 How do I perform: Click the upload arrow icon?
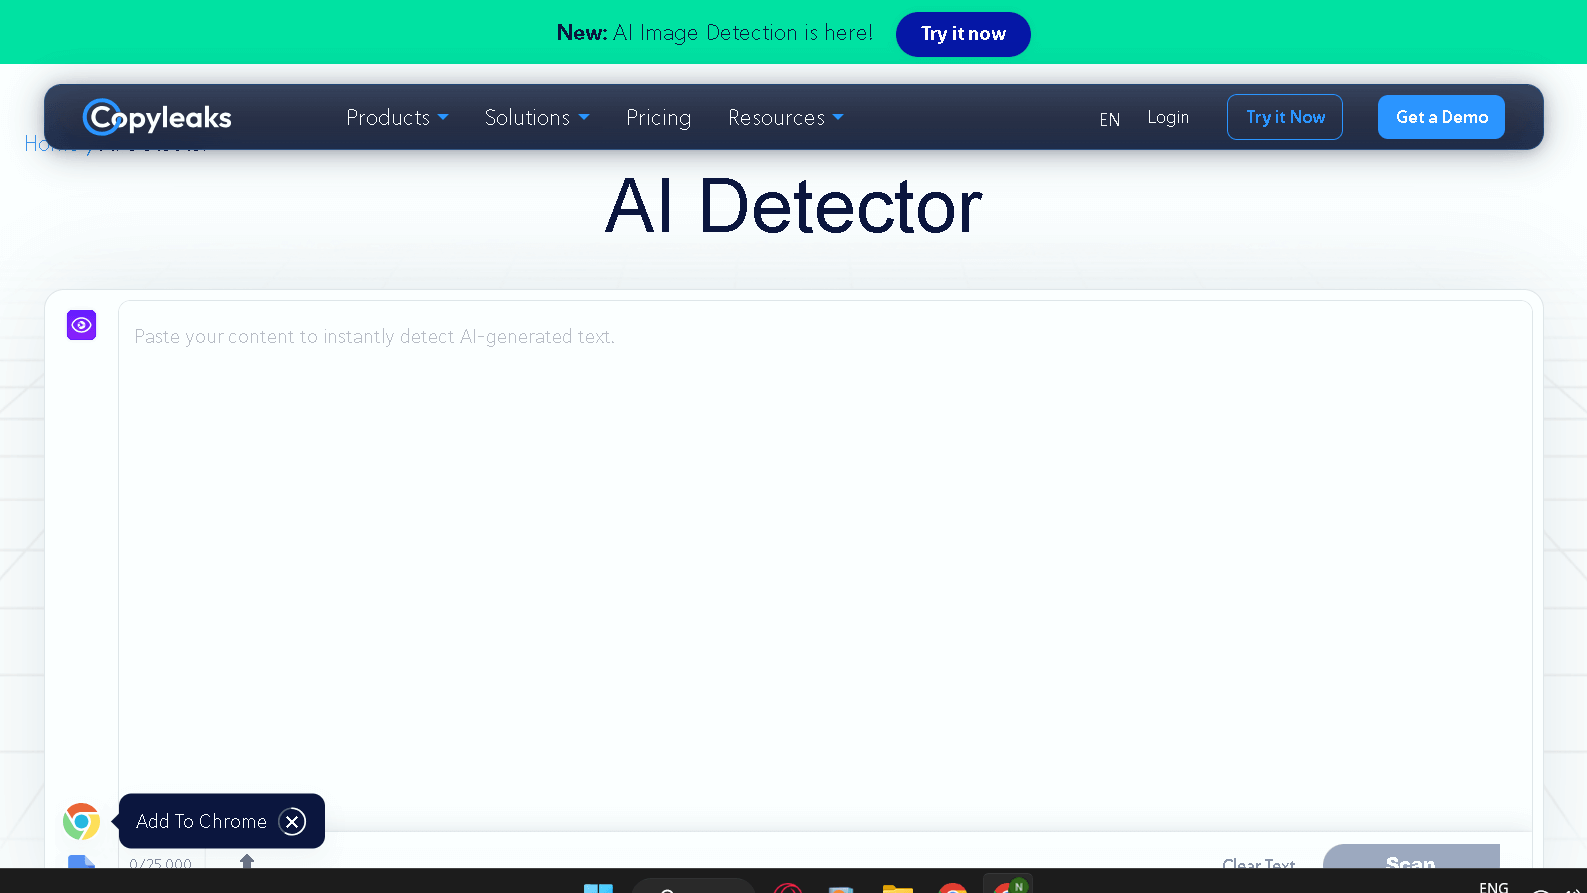[247, 861]
